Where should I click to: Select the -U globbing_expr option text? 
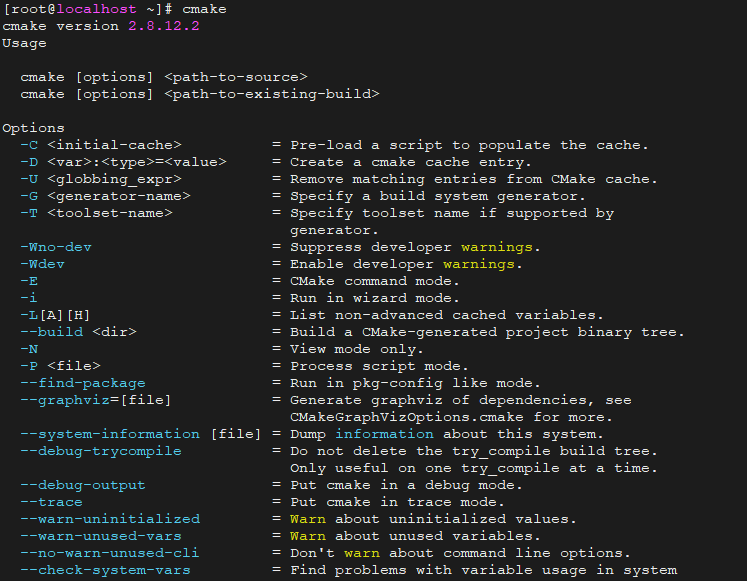(101, 179)
